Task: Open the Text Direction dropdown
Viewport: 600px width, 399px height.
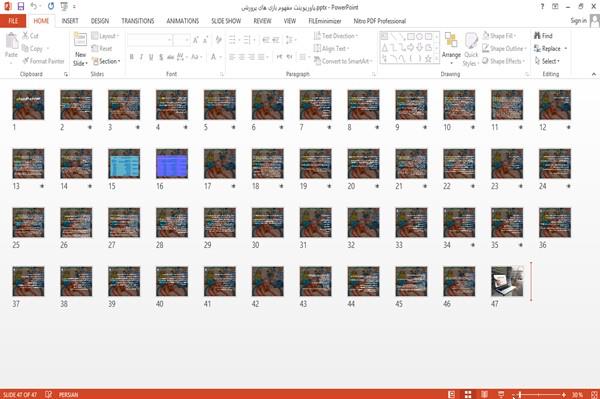Action: 336,36
